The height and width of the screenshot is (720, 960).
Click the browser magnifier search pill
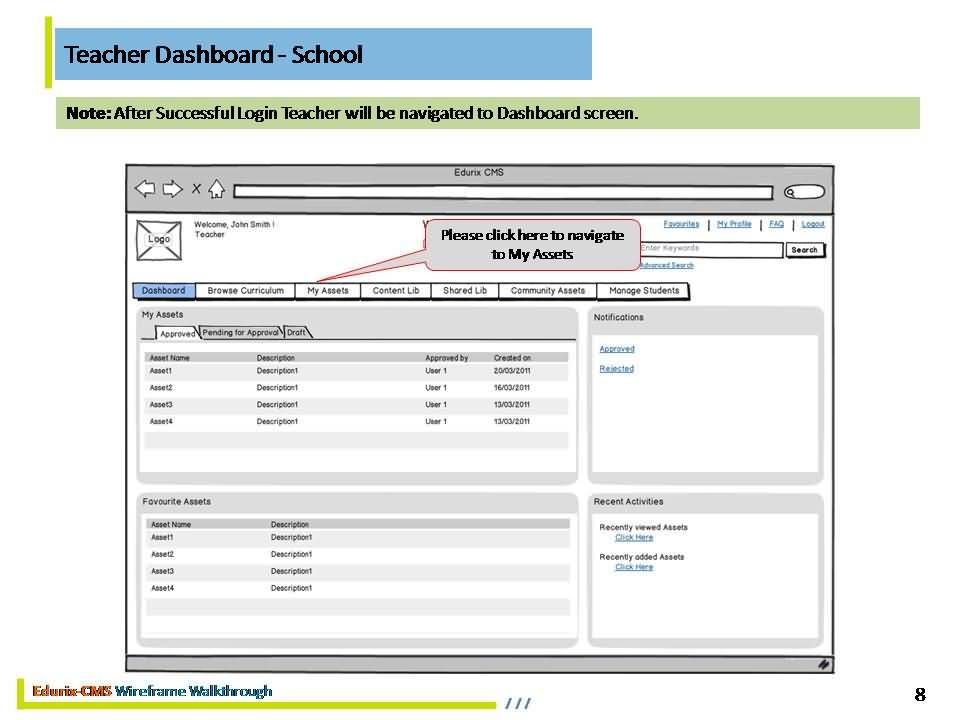point(804,192)
